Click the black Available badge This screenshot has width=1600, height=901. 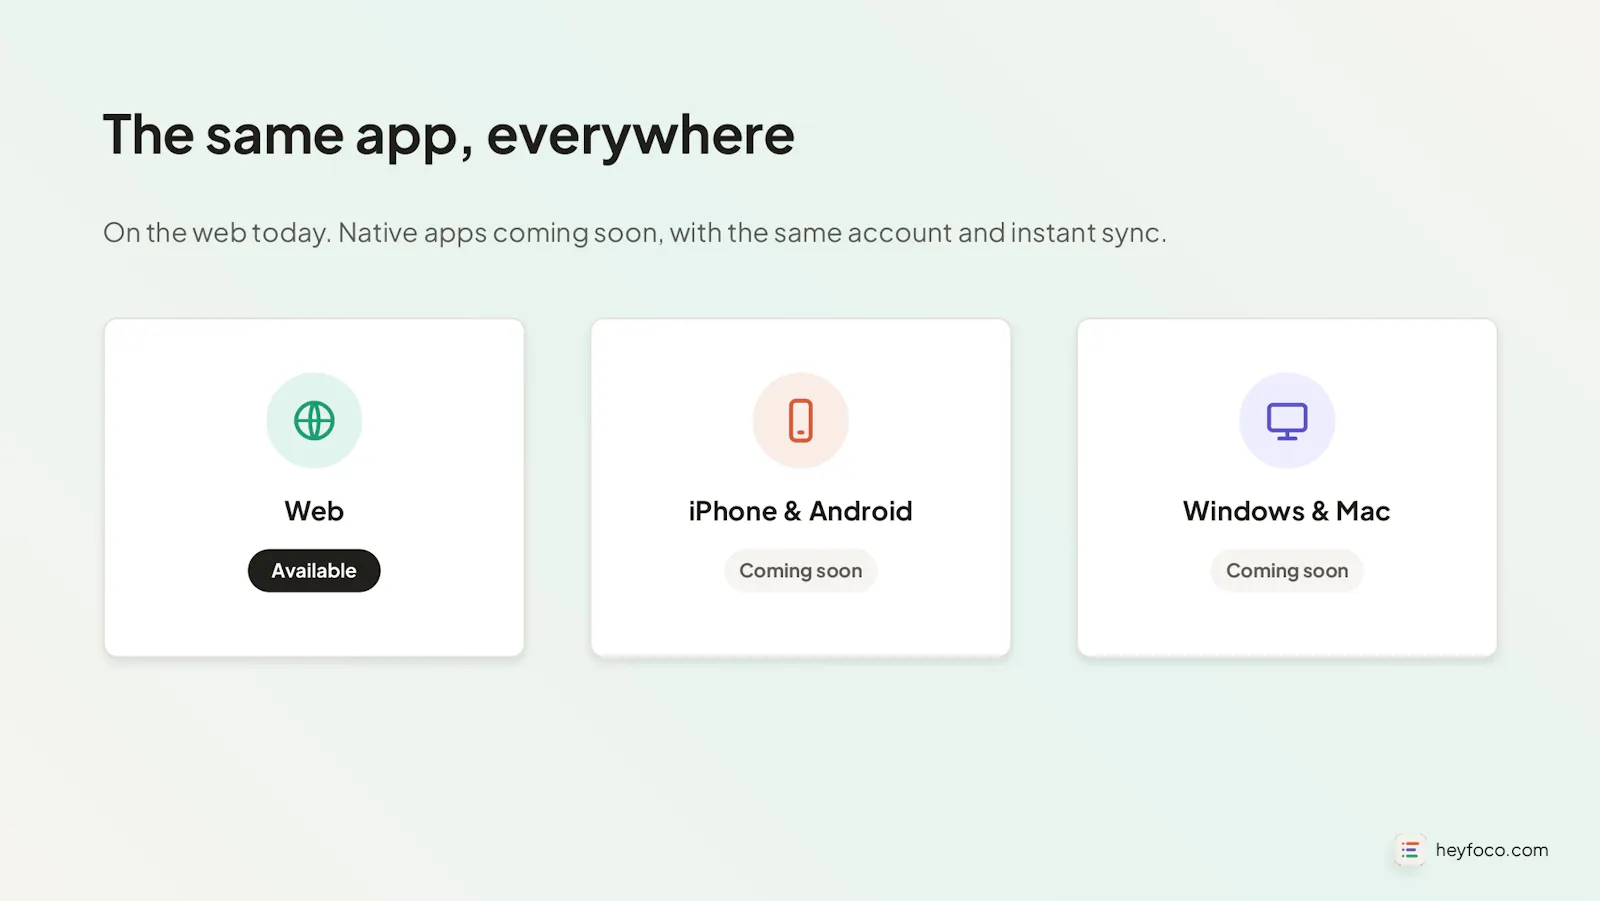(314, 571)
